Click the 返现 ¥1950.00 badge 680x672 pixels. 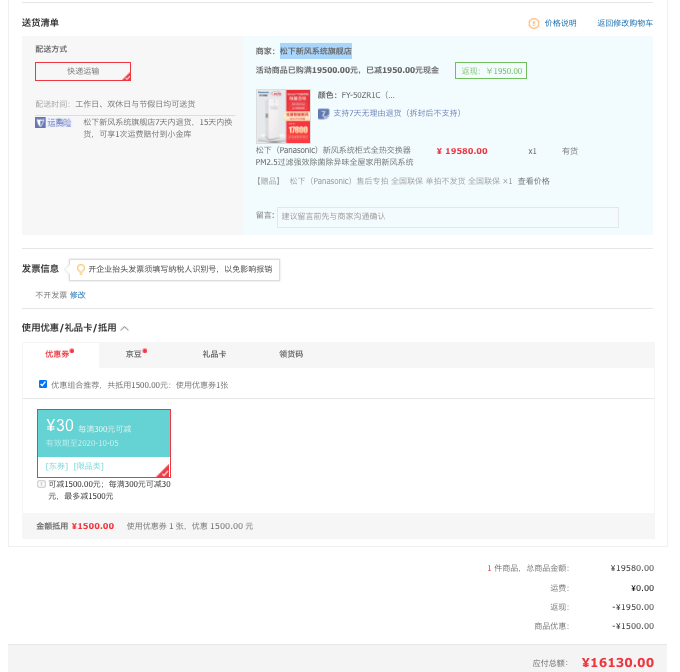pyautogui.click(x=491, y=71)
